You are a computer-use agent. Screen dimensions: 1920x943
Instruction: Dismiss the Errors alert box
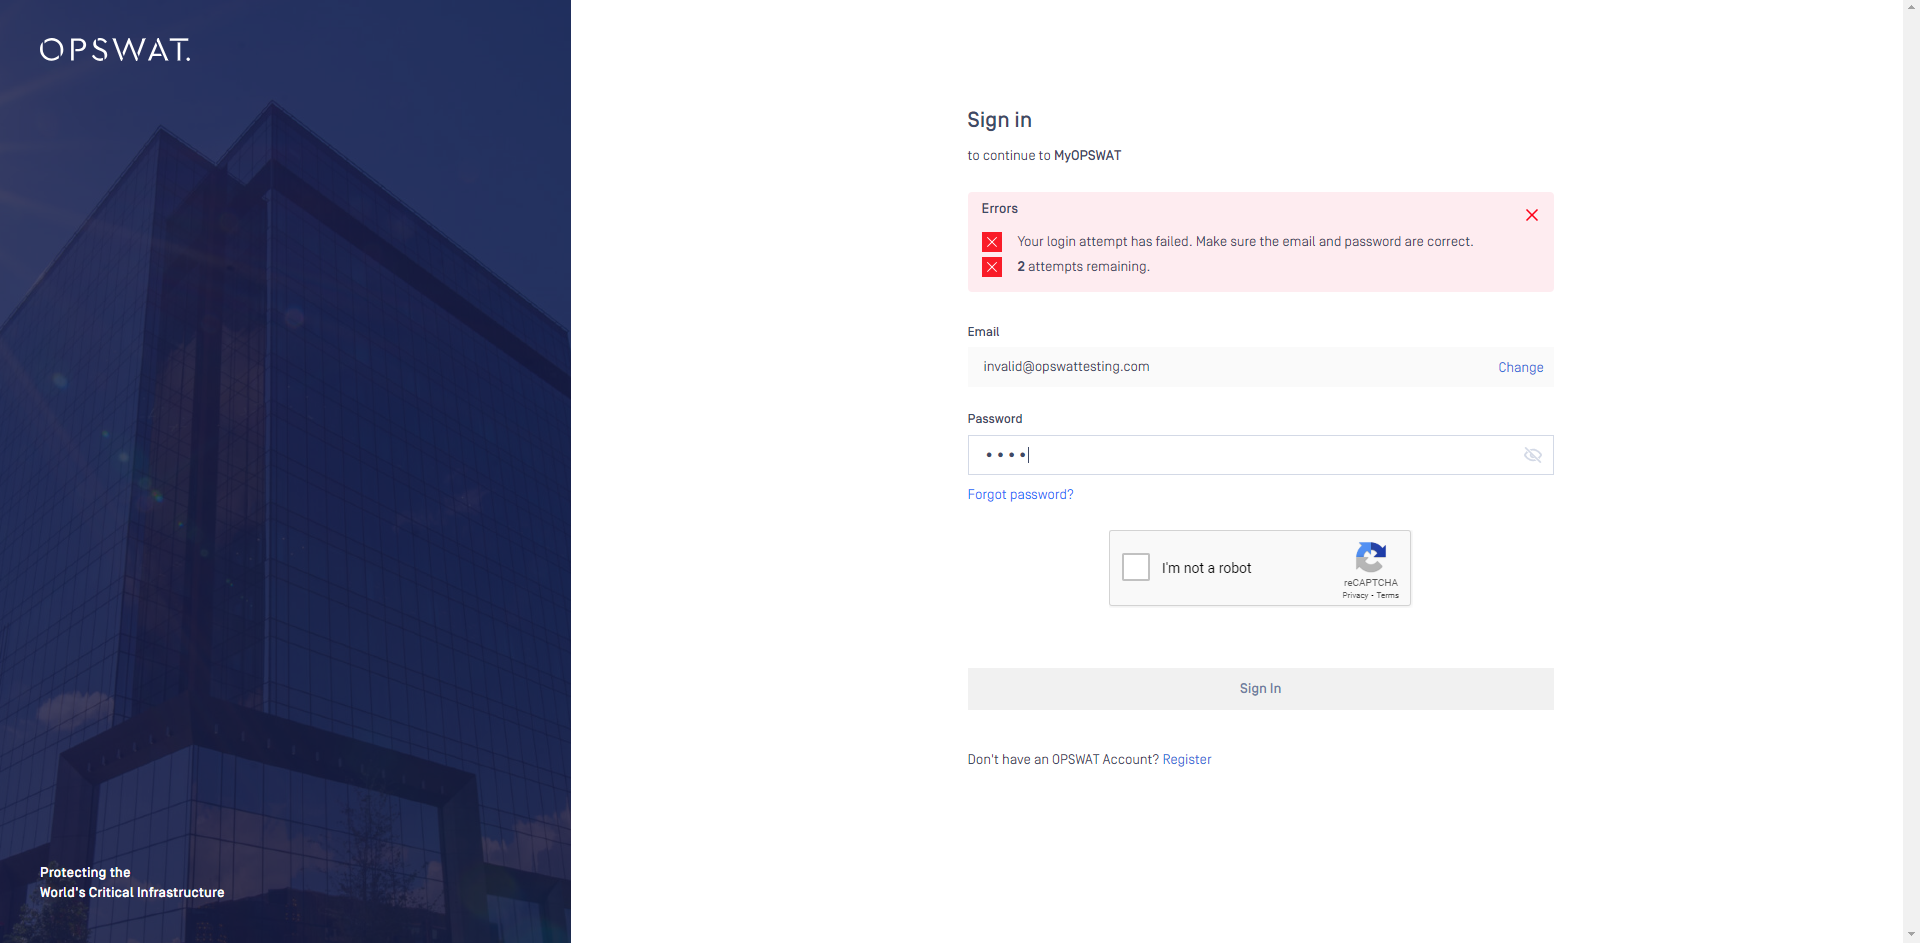click(1531, 215)
